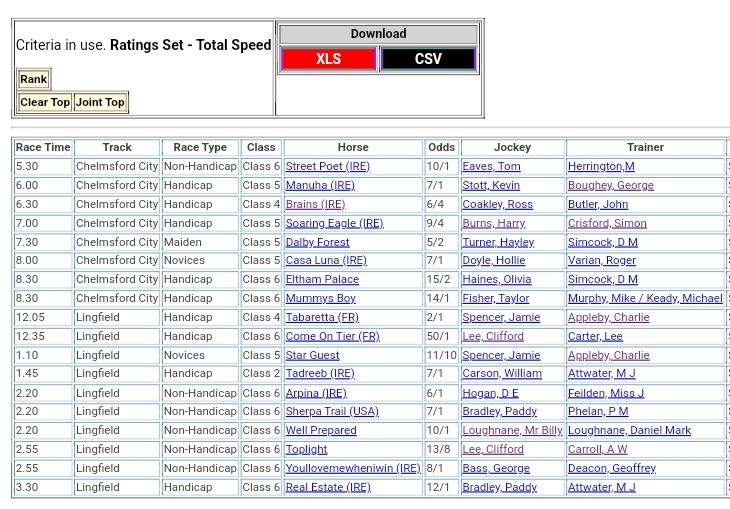Viewport: 730px width, 509px height.
Task: Download the CSV file
Action: [x=428, y=59]
